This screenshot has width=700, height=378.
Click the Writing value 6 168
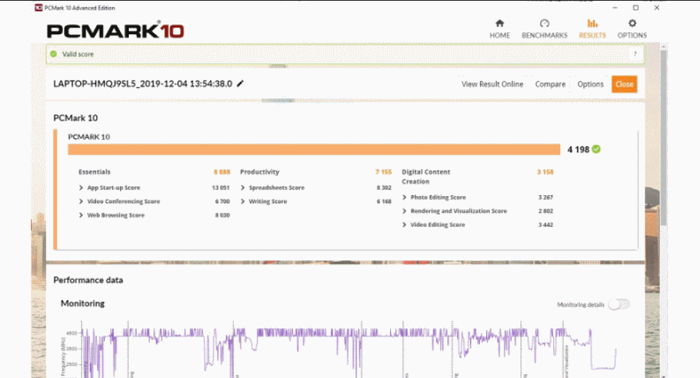[x=384, y=202]
